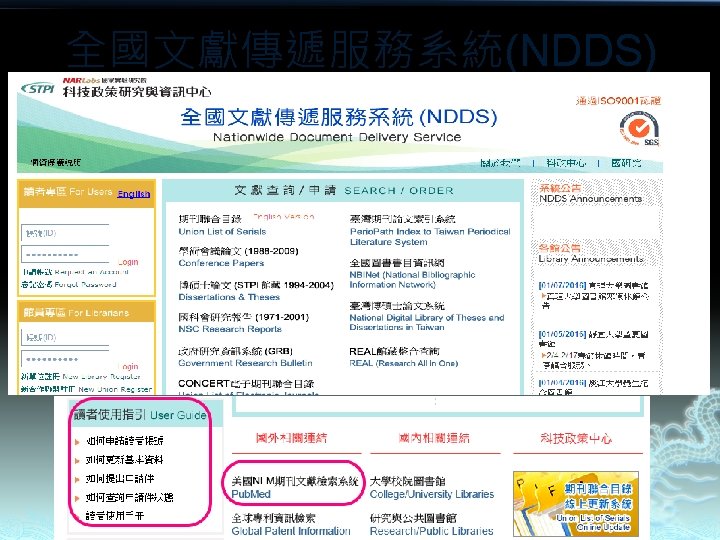Click the 國研院 header navigation link

point(626,163)
